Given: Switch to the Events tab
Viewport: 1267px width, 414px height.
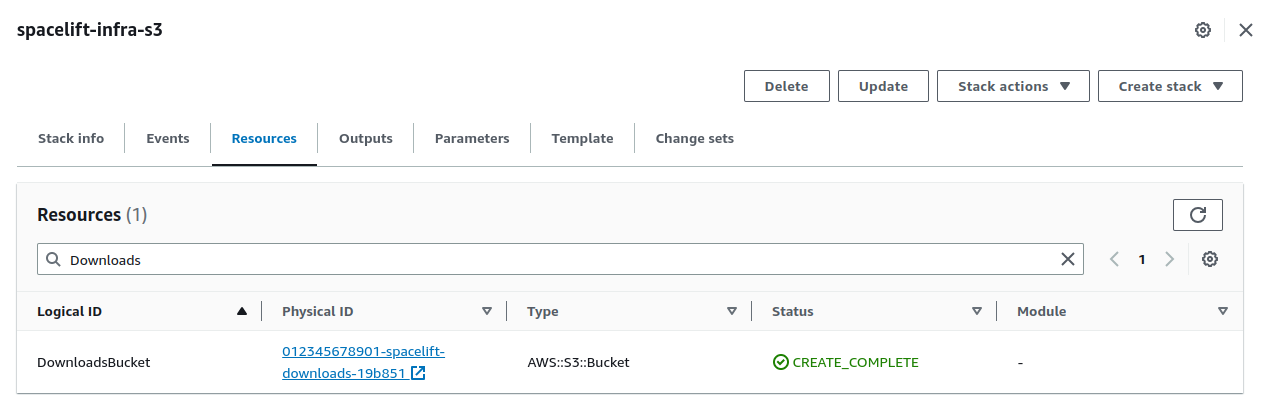Looking at the screenshot, I should tap(167, 139).
